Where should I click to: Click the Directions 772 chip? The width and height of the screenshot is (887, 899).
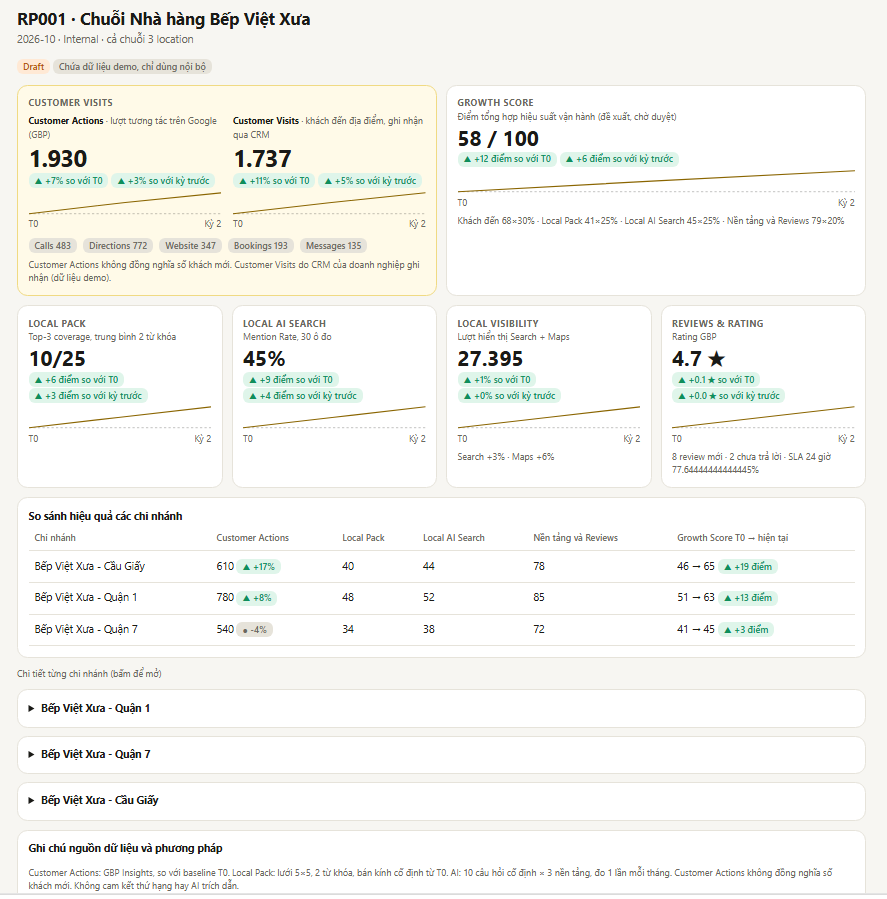click(x=118, y=245)
